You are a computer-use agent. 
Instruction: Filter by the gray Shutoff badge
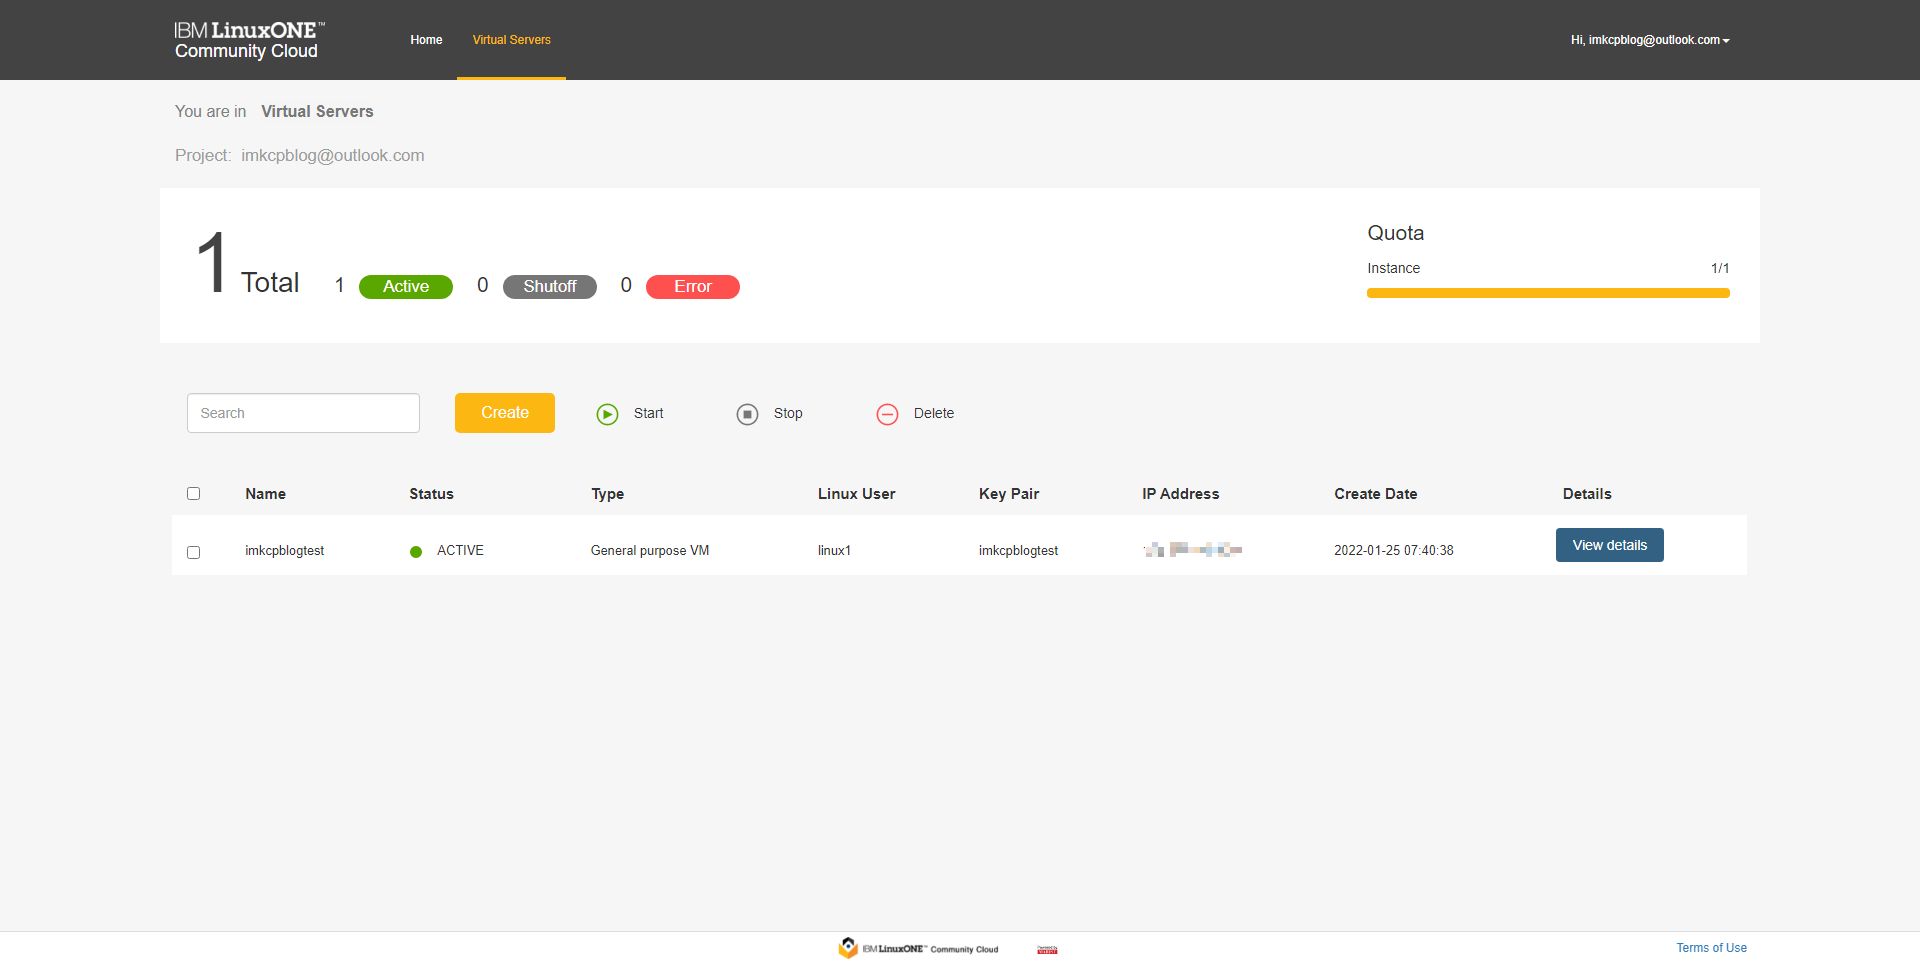(x=549, y=287)
